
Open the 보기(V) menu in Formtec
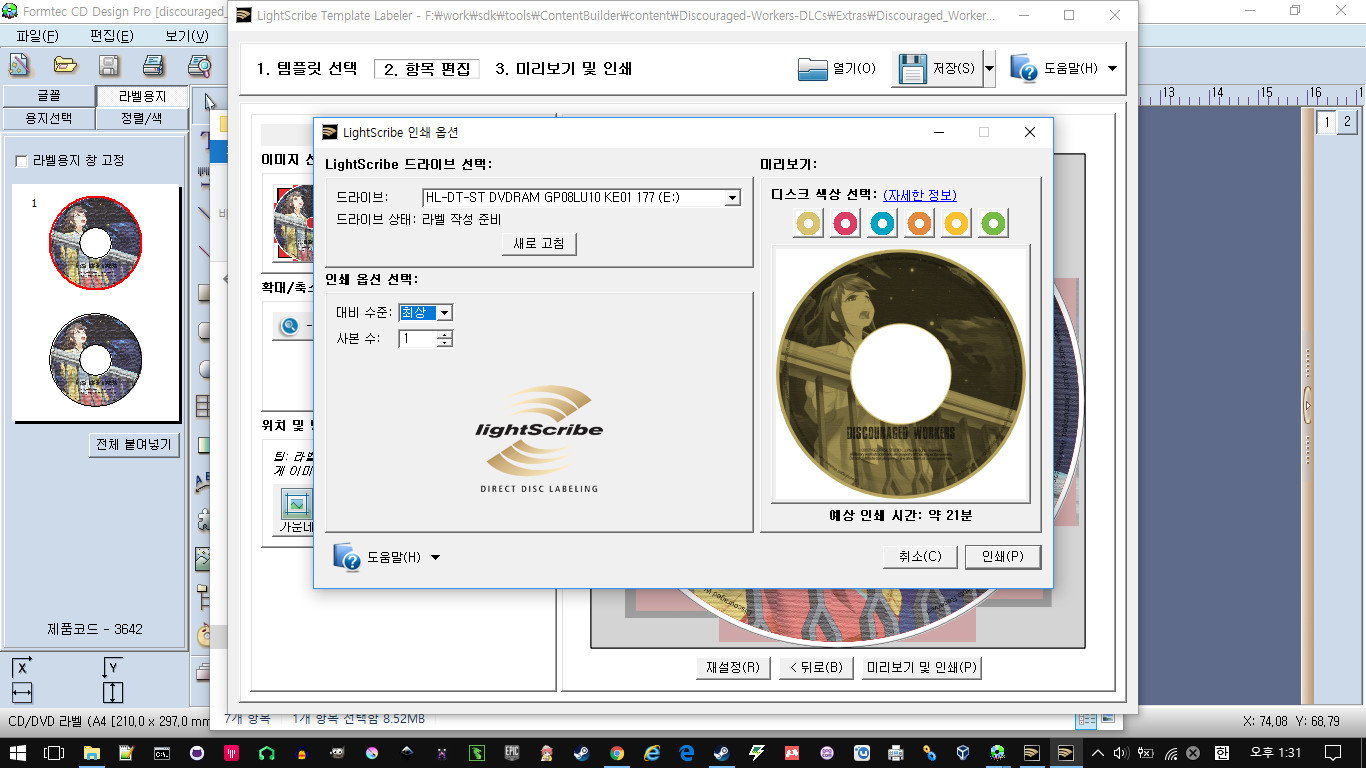point(187,36)
